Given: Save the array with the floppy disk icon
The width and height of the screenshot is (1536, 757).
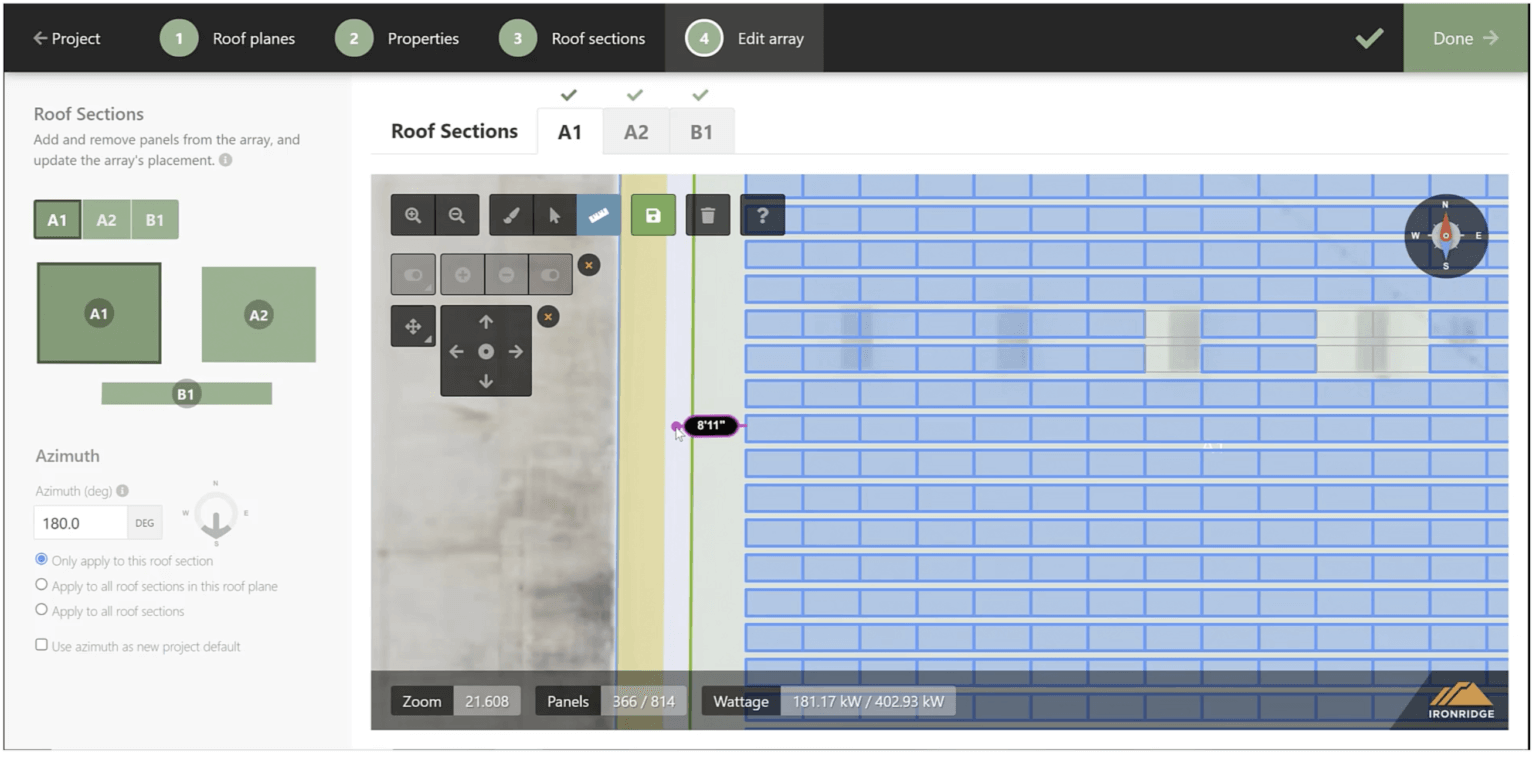Looking at the screenshot, I should pyautogui.click(x=653, y=215).
